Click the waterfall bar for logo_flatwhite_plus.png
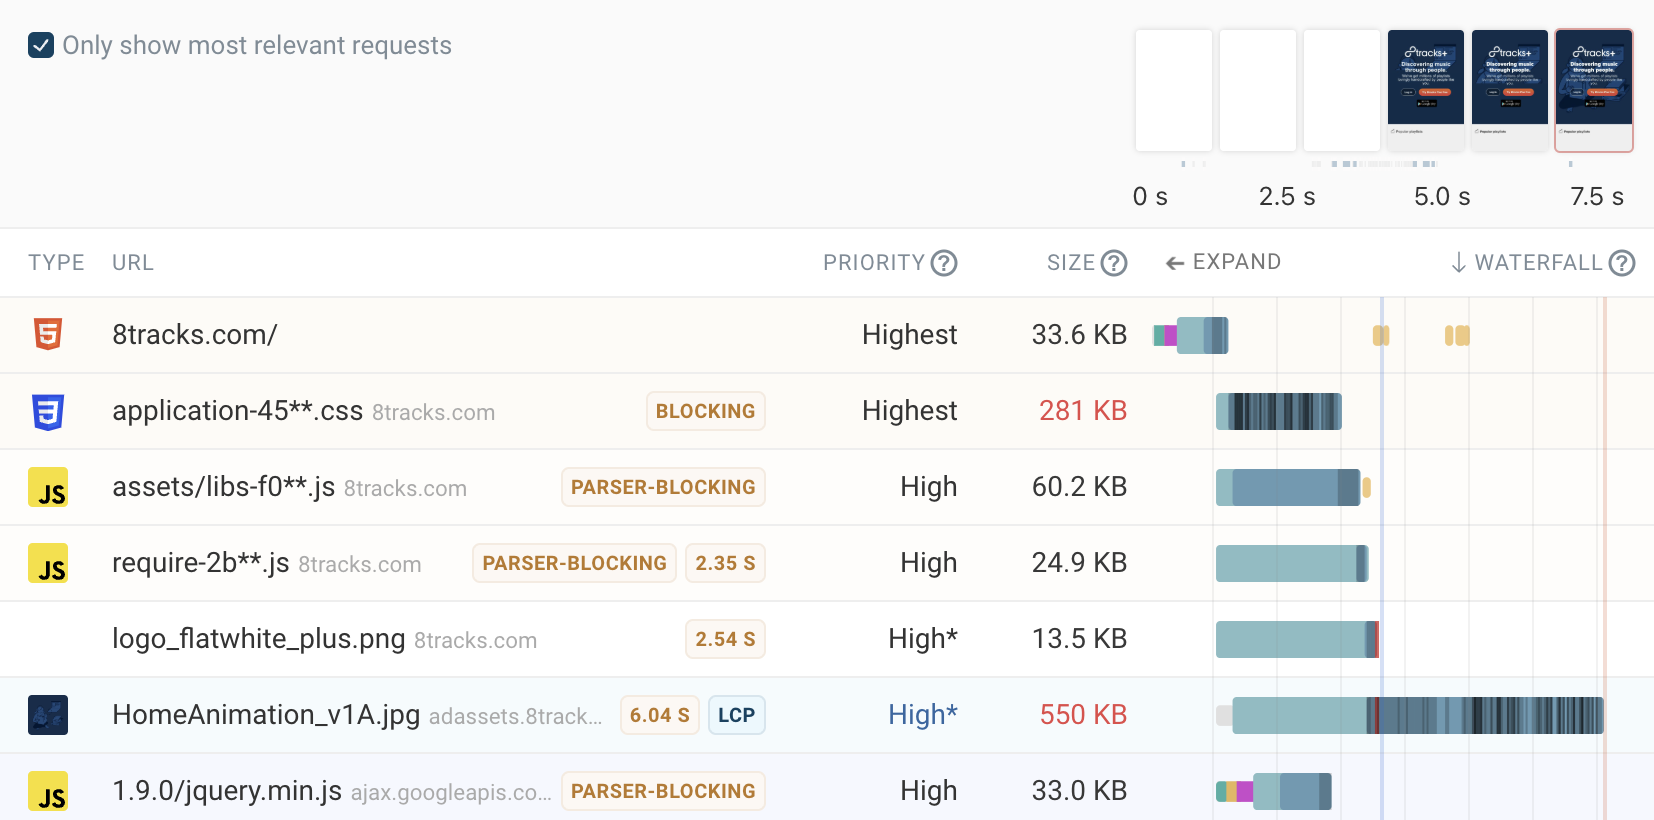Screen dimensions: 1654x820 tap(1297, 639)
